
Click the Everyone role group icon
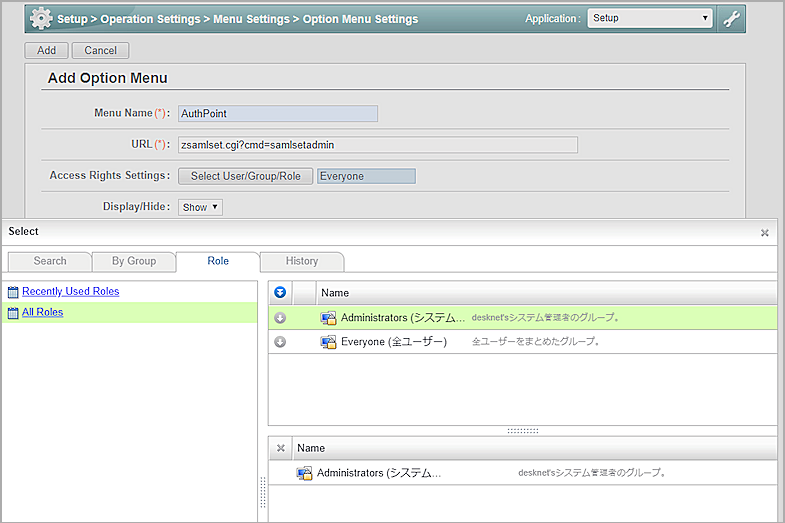tap(328, 342)
